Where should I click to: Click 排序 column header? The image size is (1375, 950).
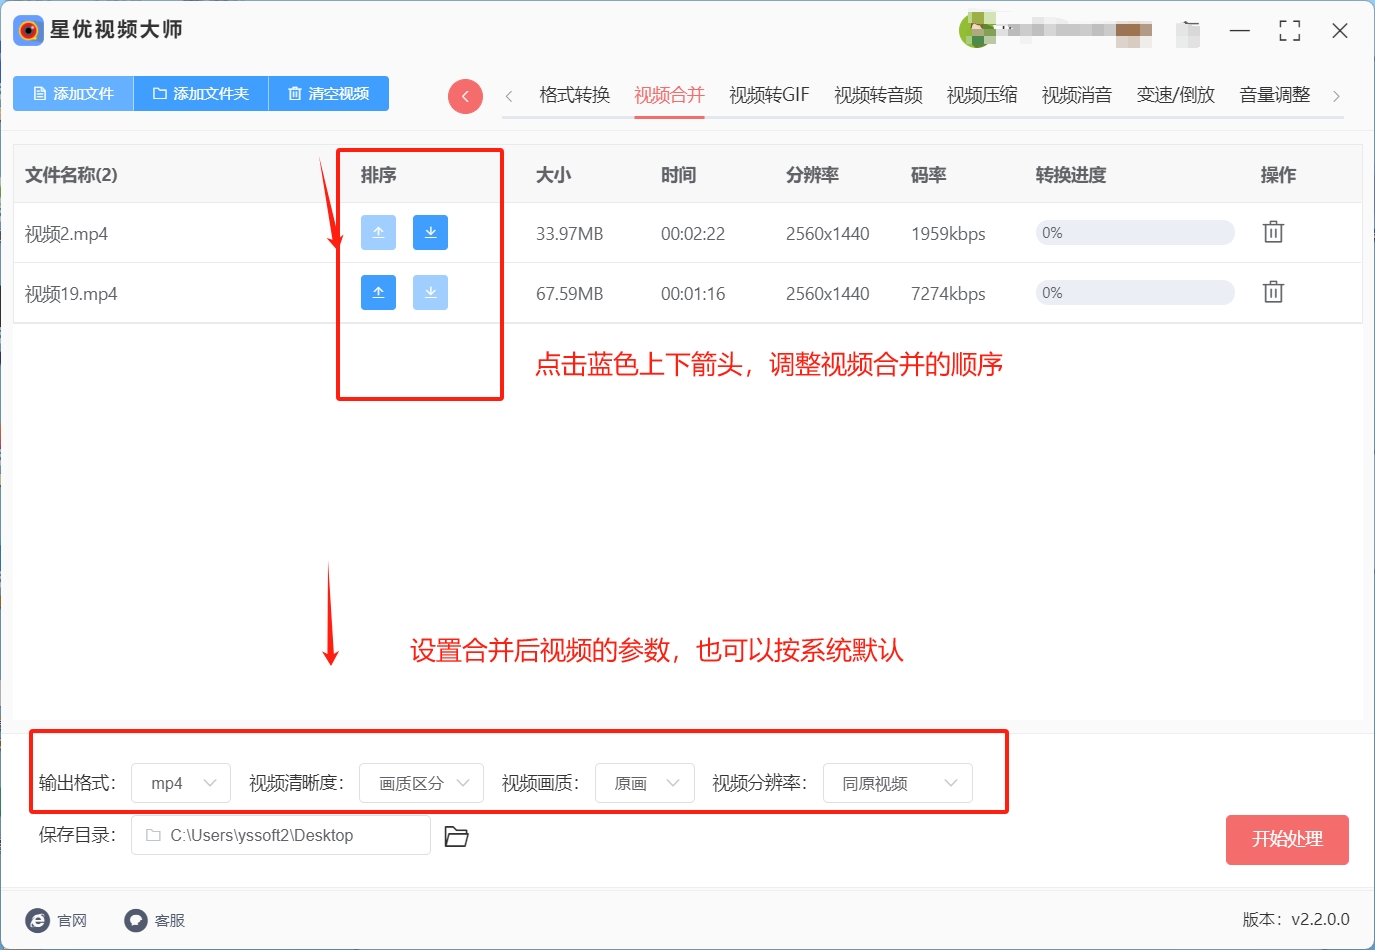pyautogui.click(x=378, y=175)
